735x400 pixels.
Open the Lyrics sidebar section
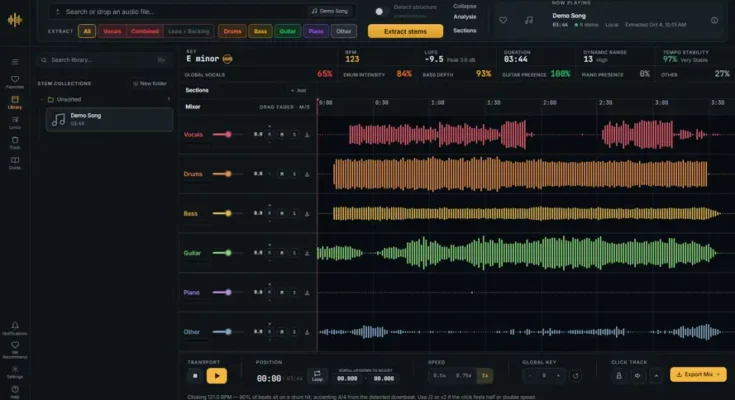pos(15,122)
